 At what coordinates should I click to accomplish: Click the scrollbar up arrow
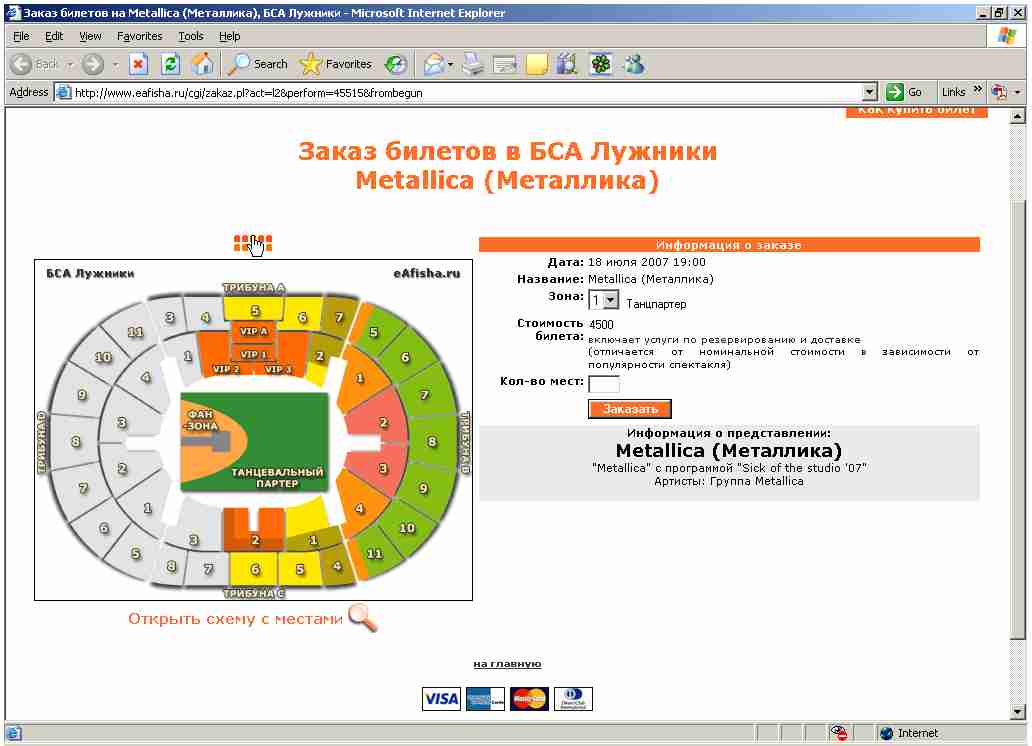point(1018,117)
